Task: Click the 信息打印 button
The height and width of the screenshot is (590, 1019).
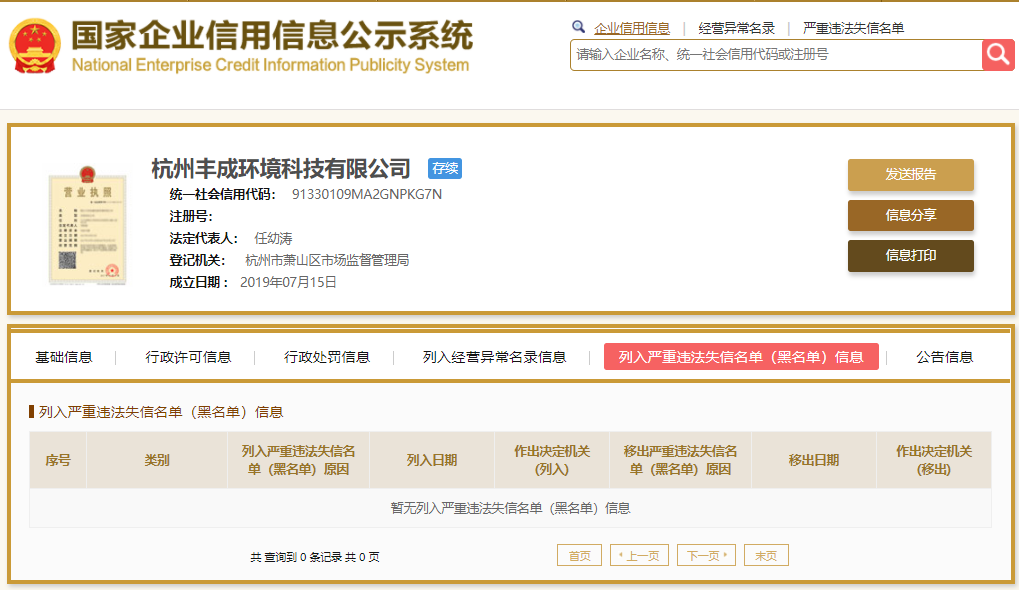Action: 910,255
